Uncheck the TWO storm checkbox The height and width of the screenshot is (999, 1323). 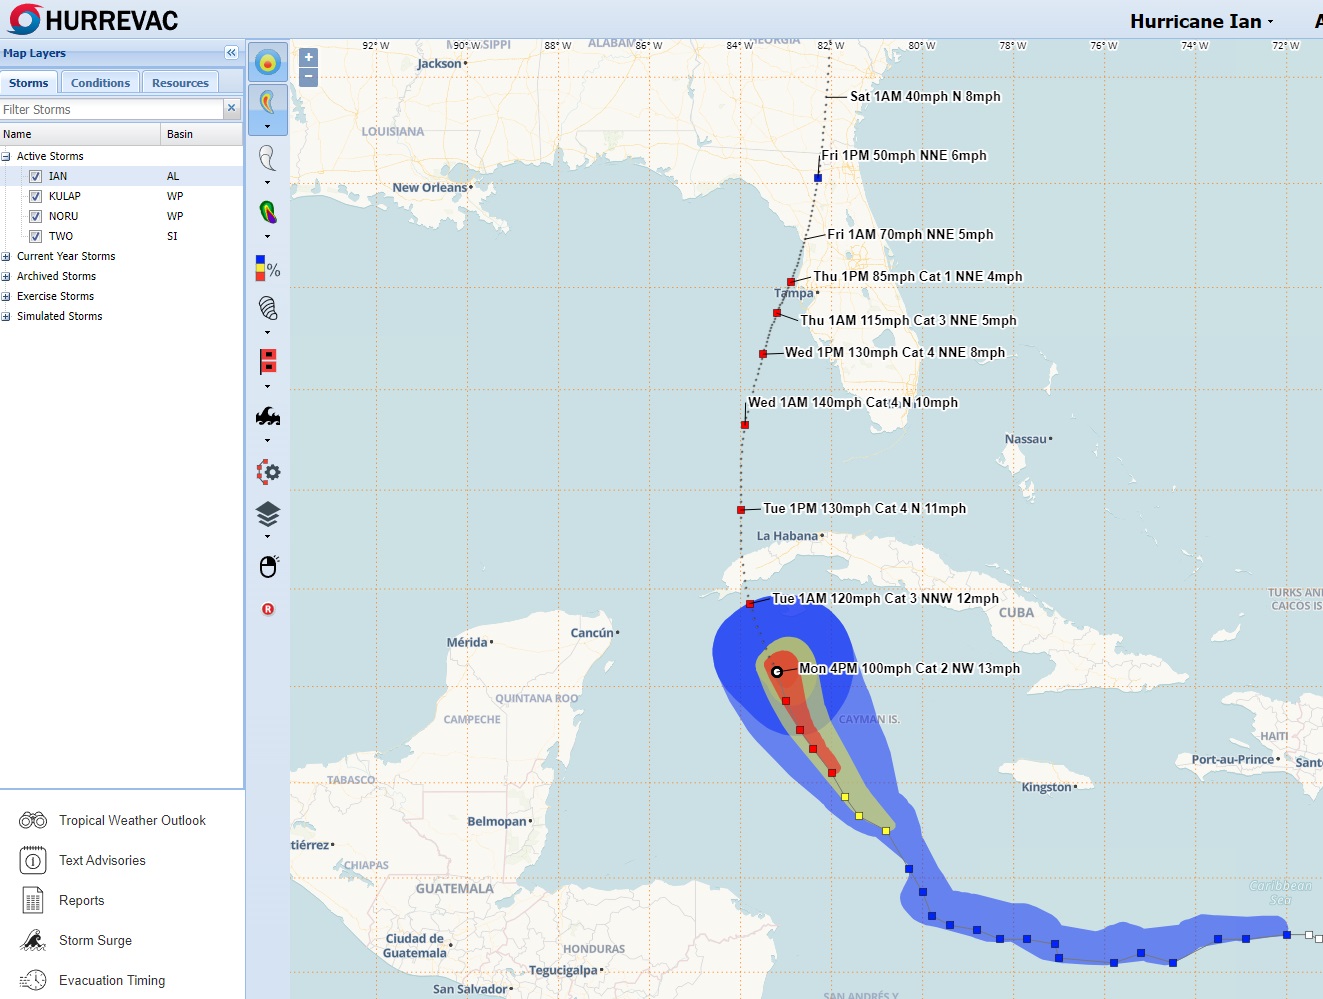coord(36,236)
